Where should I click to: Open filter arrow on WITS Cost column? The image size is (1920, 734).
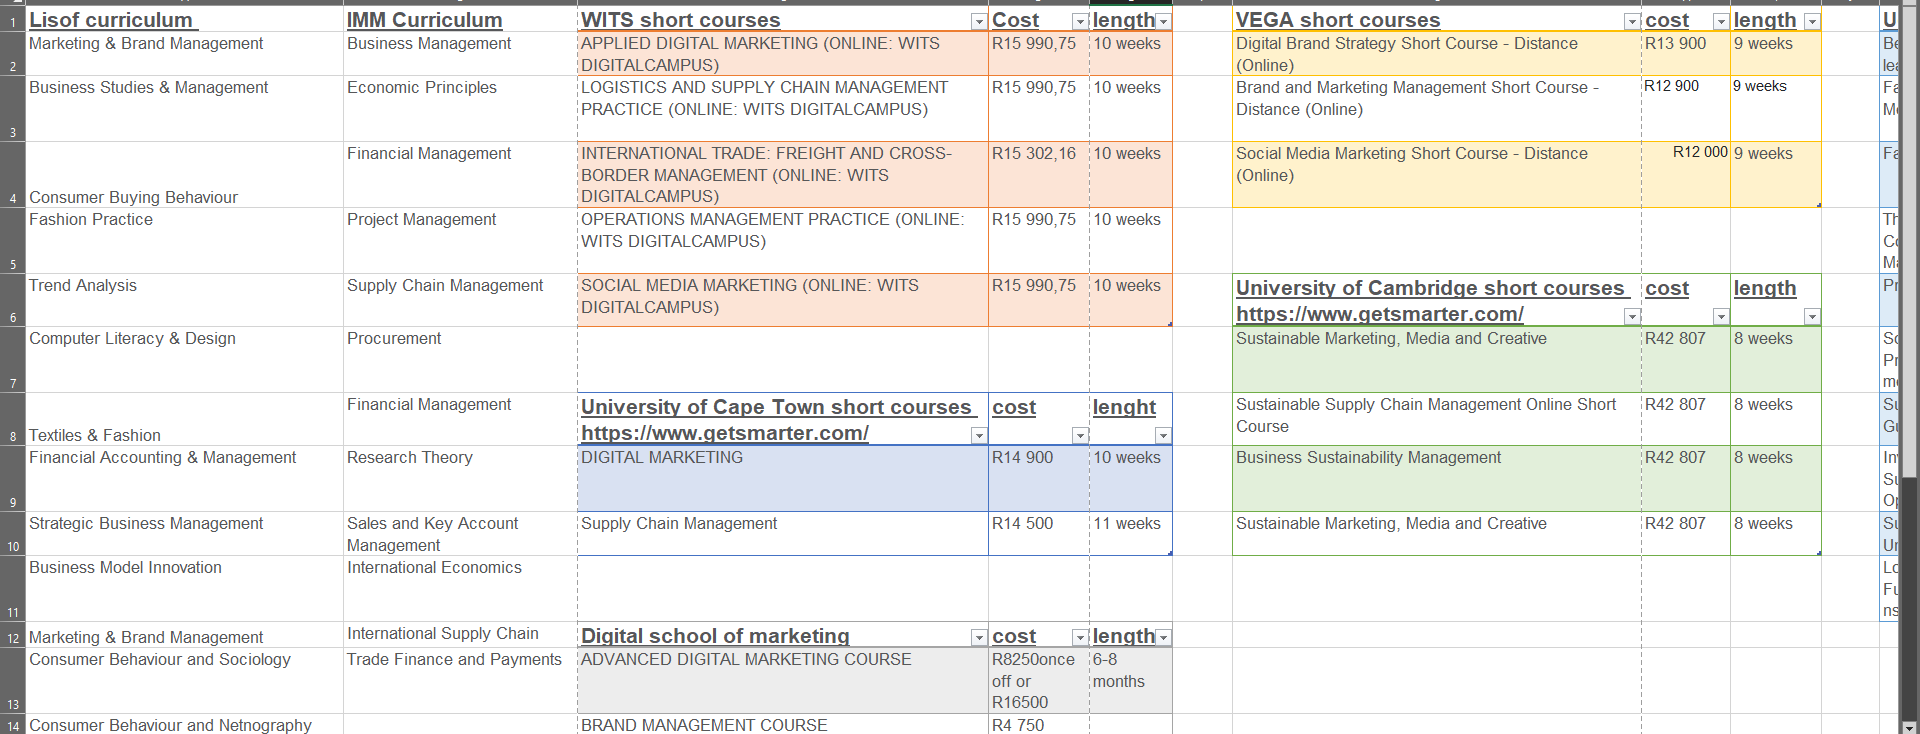coord(1080,22)
